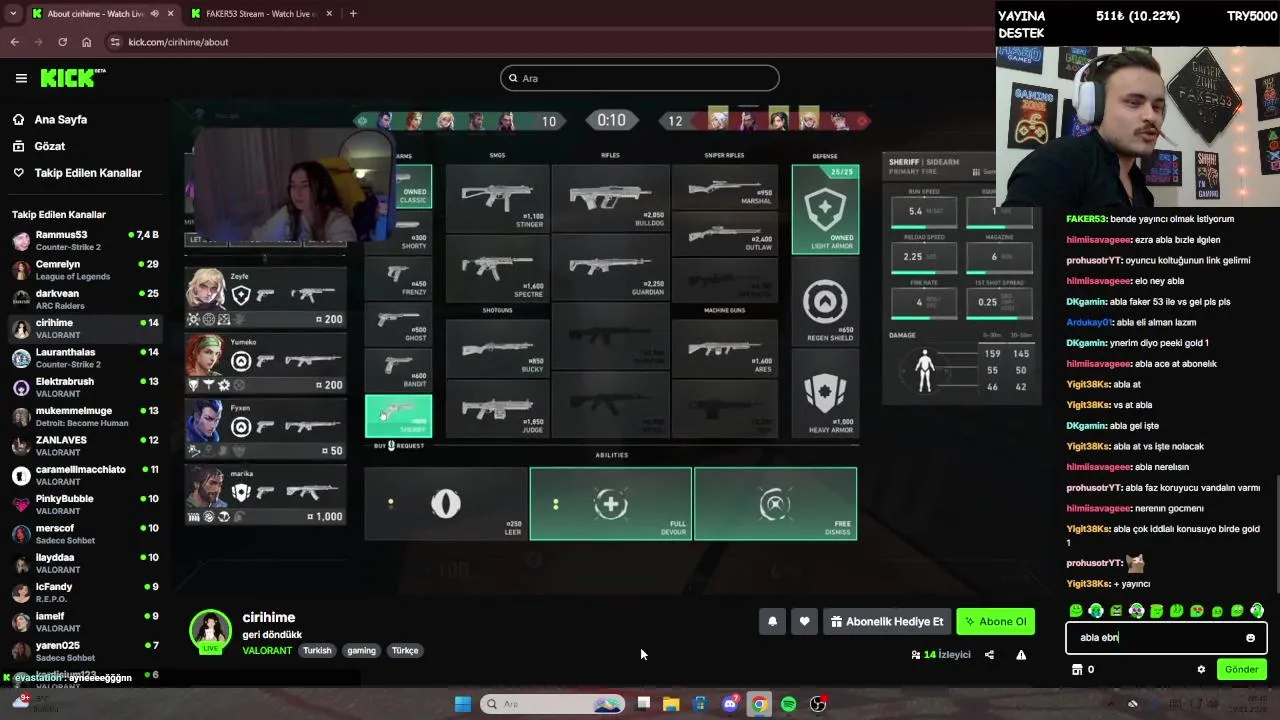The image size is (1280, 720).
Task: Open the Kick hamburger menu
Action: click(21, 78)
